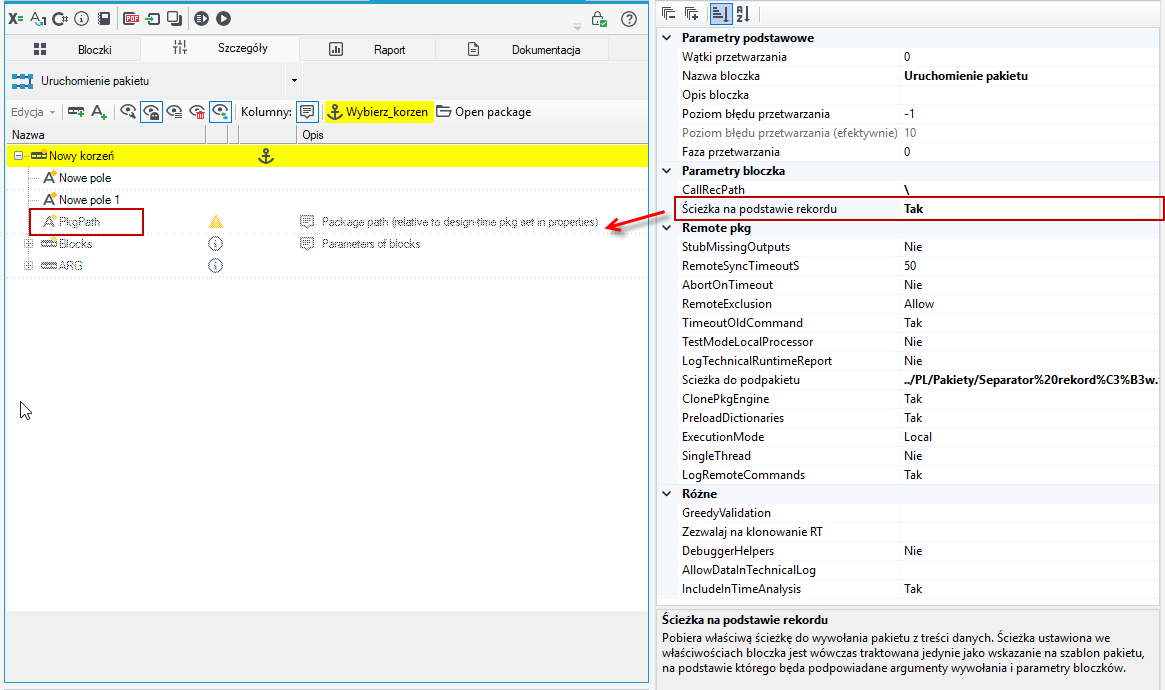Switch to the Bloczki tab
The width and height of the screenshot is (1165, 690).
[73, 50]
